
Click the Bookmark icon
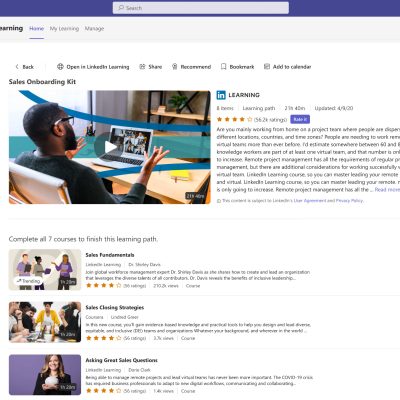(223, 67)
